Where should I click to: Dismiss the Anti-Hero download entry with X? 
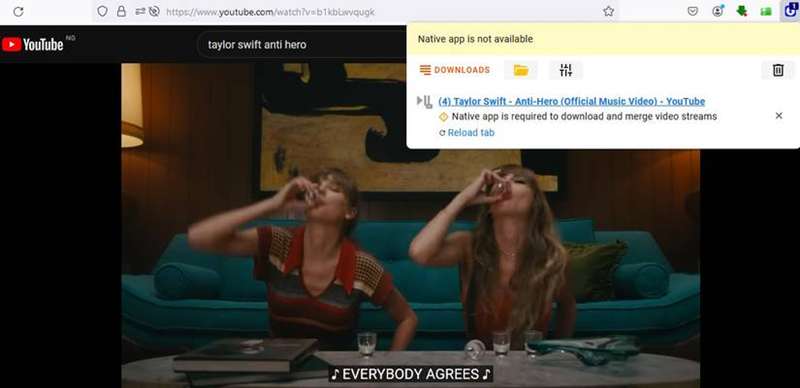pos(779,116)
